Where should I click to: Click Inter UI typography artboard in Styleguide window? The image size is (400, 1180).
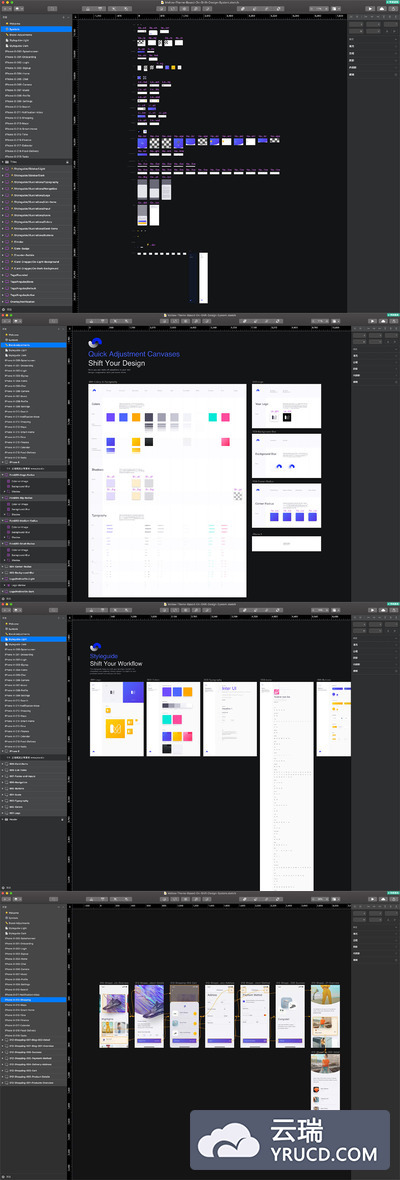[x=230, y=719]
